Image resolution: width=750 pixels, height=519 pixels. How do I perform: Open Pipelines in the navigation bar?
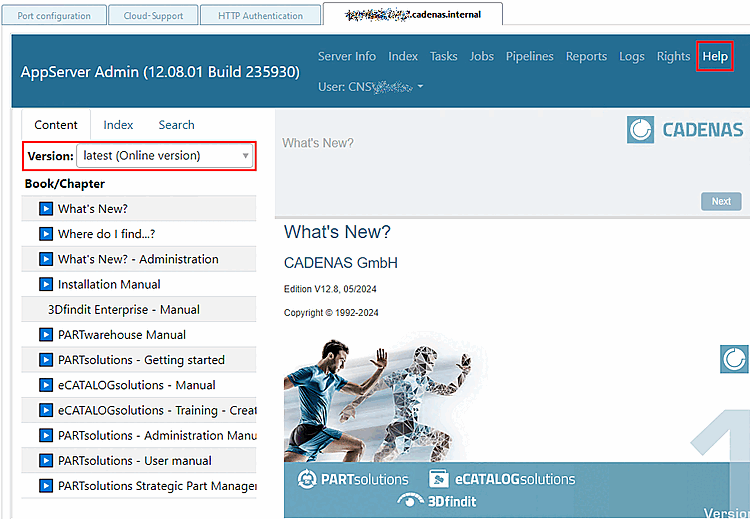point(529,56)
